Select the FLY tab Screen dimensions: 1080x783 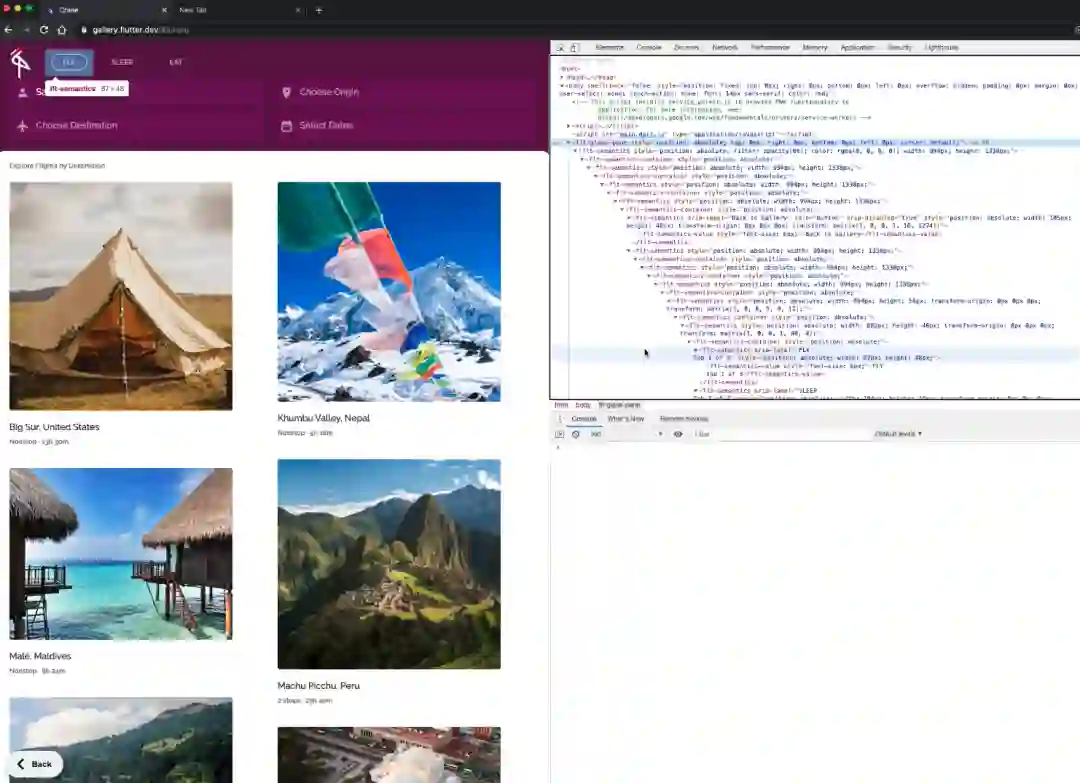tap(69, 62)
